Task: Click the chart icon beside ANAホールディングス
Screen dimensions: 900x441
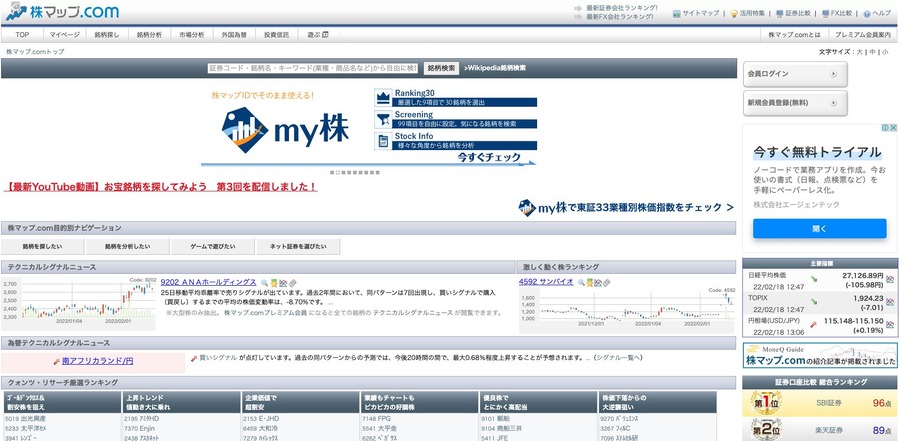Action: pos(283,283)
